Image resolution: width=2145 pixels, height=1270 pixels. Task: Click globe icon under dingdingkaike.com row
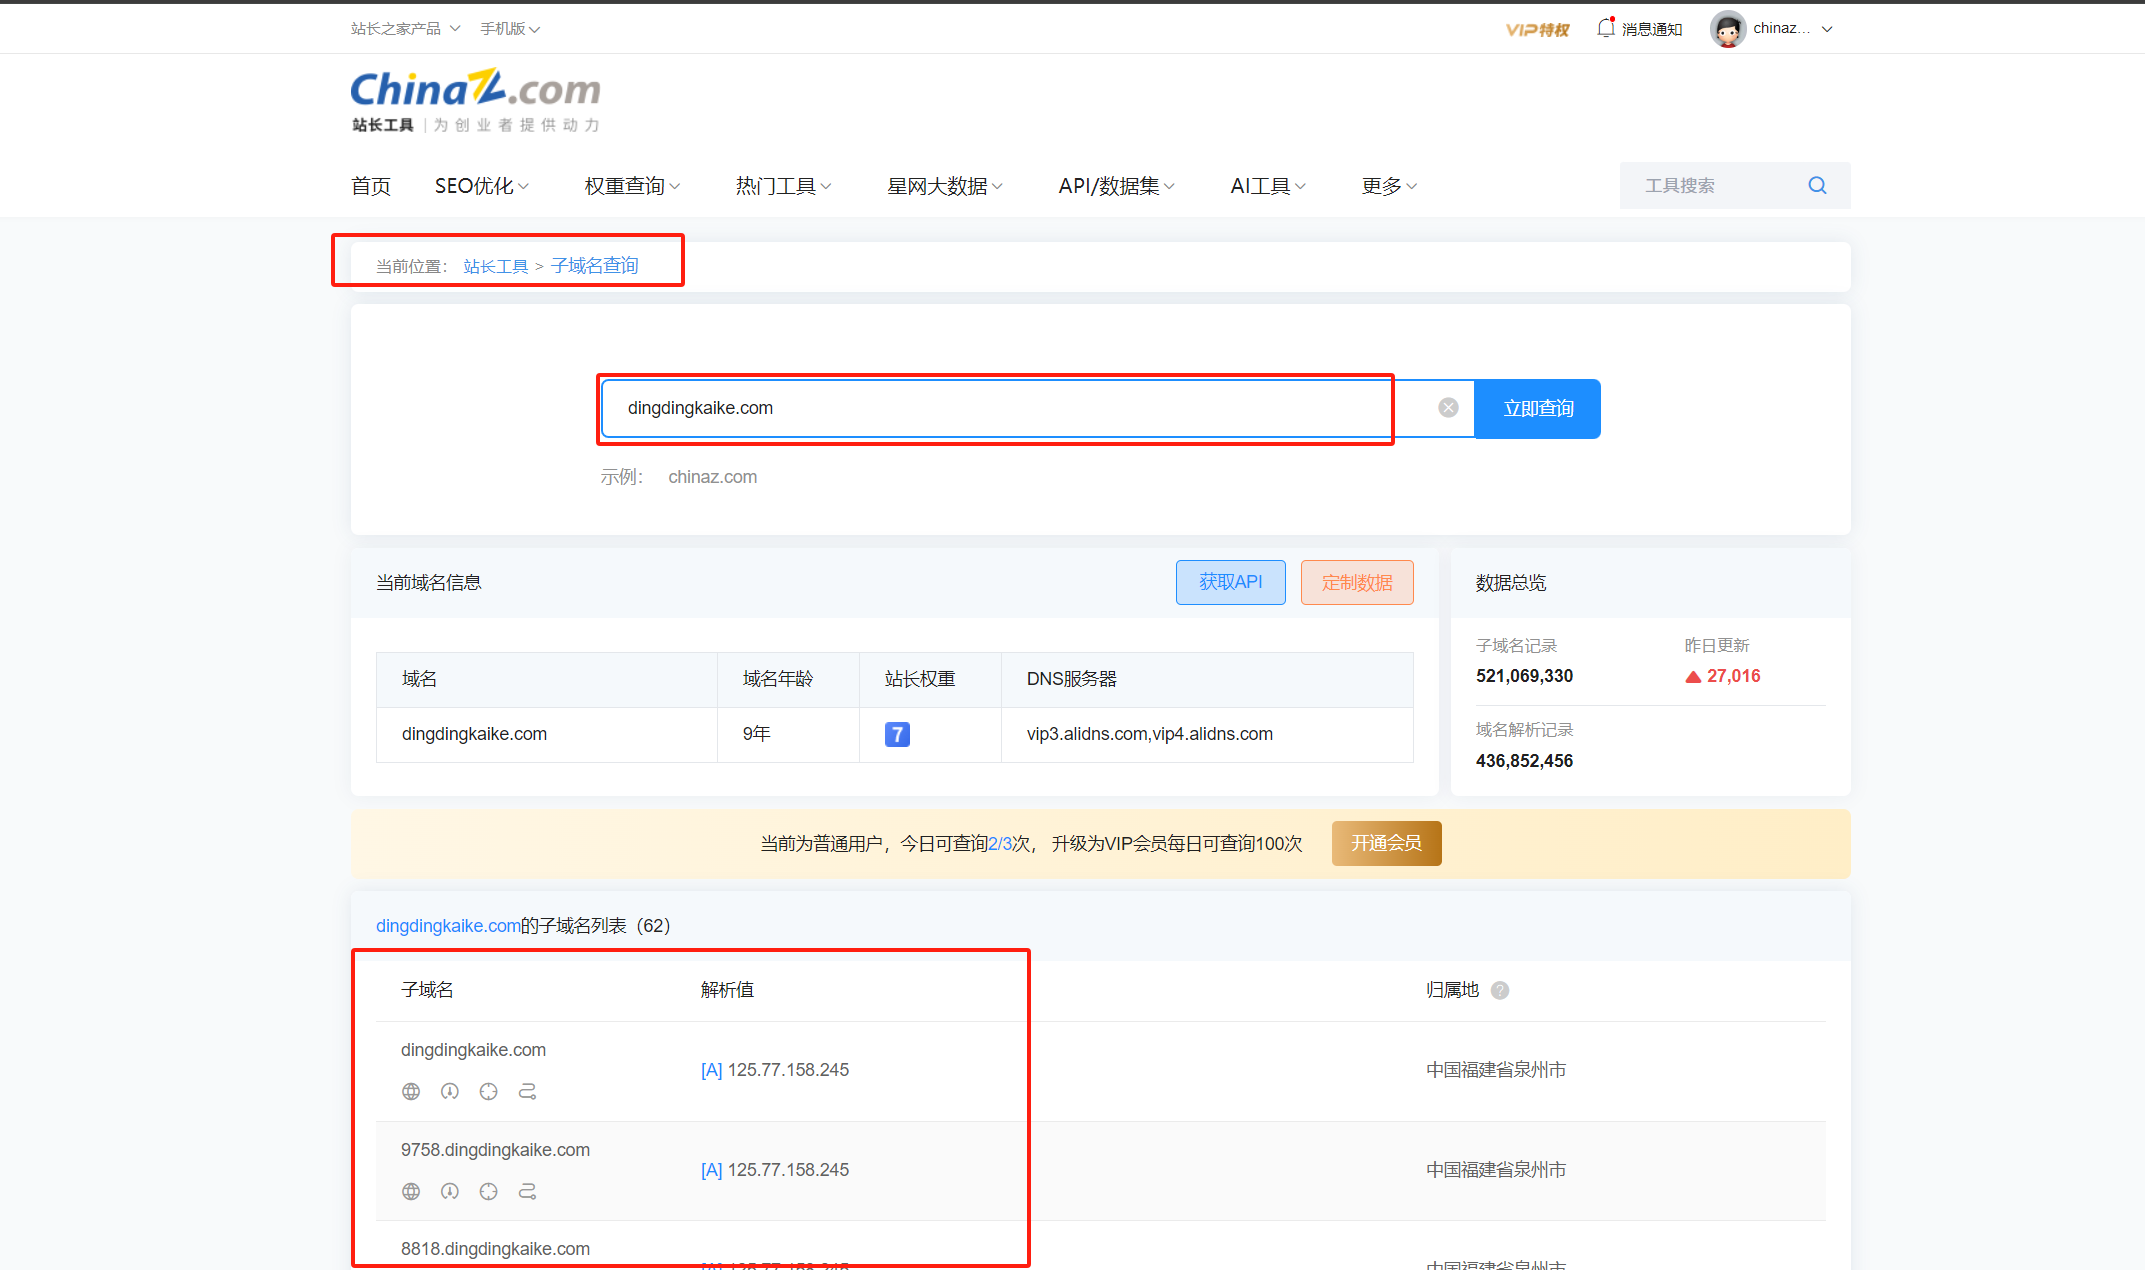click(x=411, y=1091)
